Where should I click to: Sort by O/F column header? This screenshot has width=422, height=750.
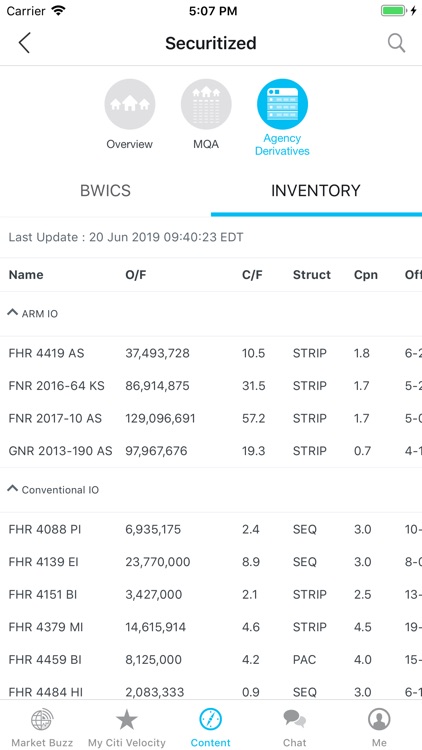(135, 275)
